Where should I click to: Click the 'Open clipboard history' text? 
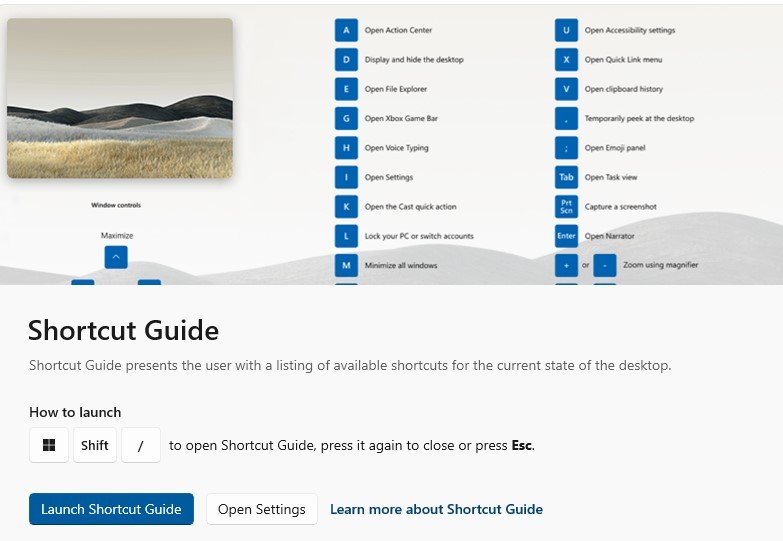click(624, 89)
